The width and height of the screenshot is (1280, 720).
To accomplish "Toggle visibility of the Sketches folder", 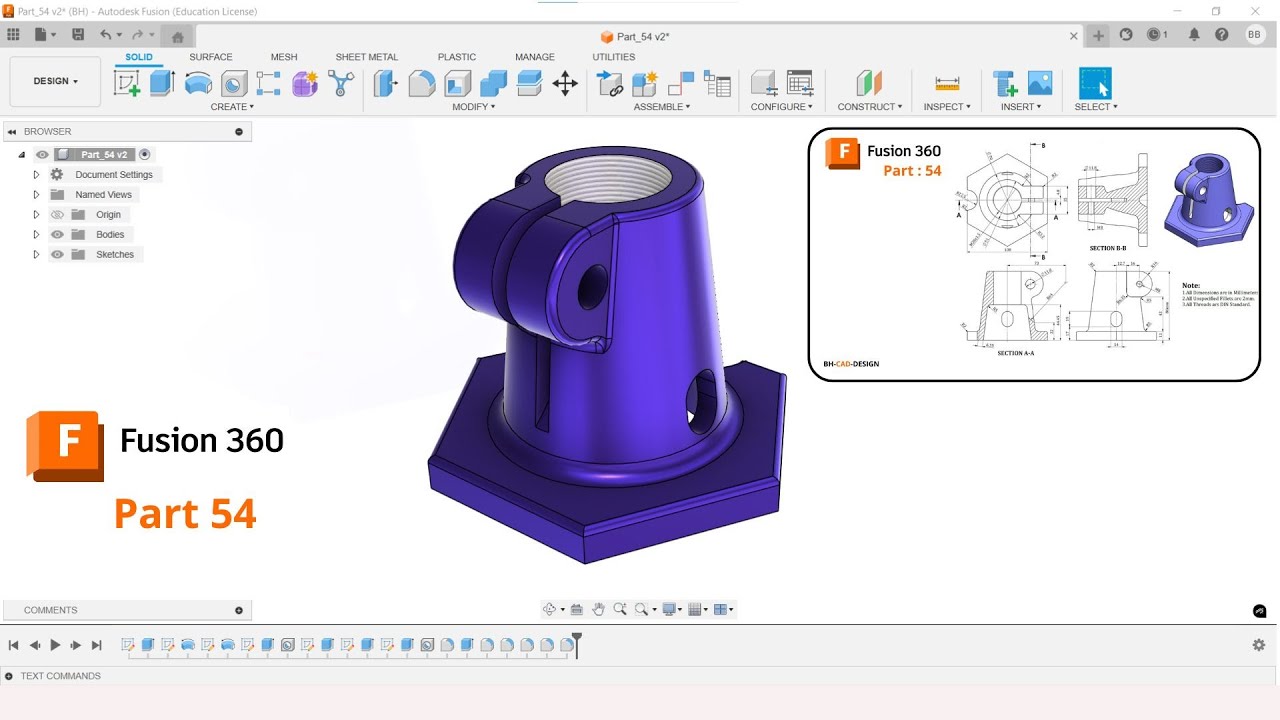I will pos(57,255).
